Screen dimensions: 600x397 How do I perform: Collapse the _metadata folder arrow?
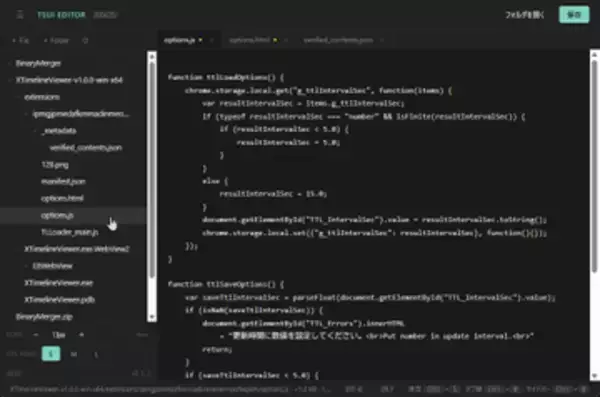(x=35, y=131)
